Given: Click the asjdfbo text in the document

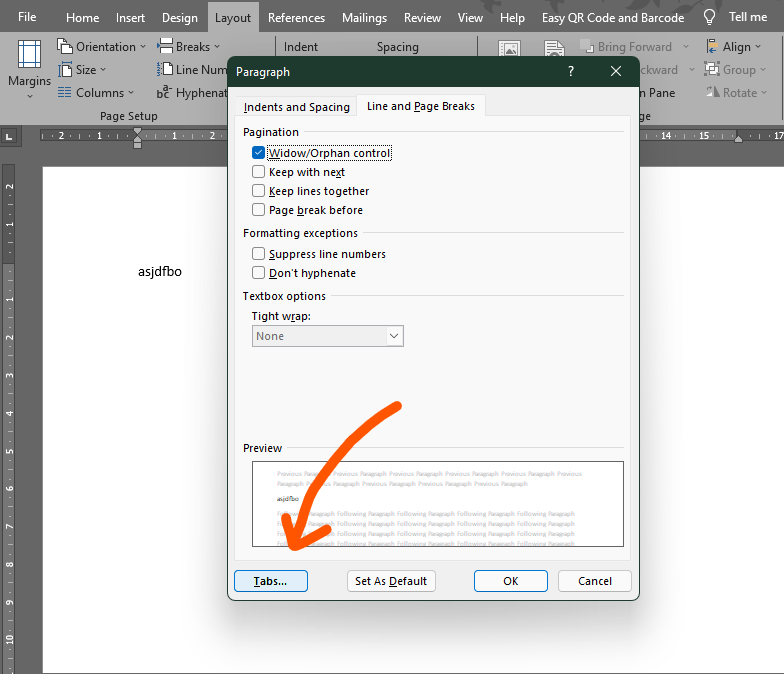Looking at the screenshot, I should (x=160, y=272).
